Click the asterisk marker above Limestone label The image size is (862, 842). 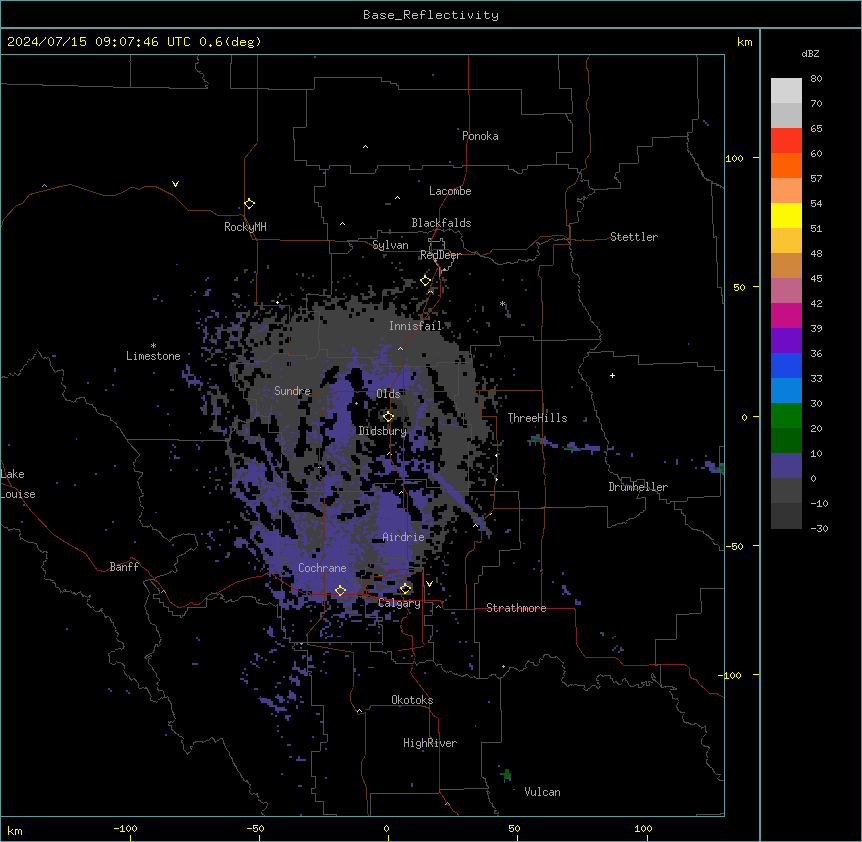click(153, 346)
